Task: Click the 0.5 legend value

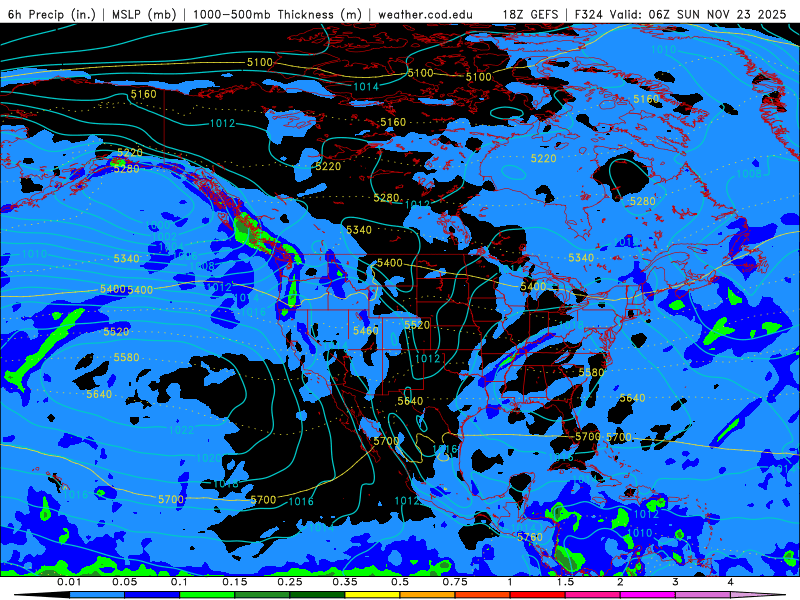Action: (400, 582)
